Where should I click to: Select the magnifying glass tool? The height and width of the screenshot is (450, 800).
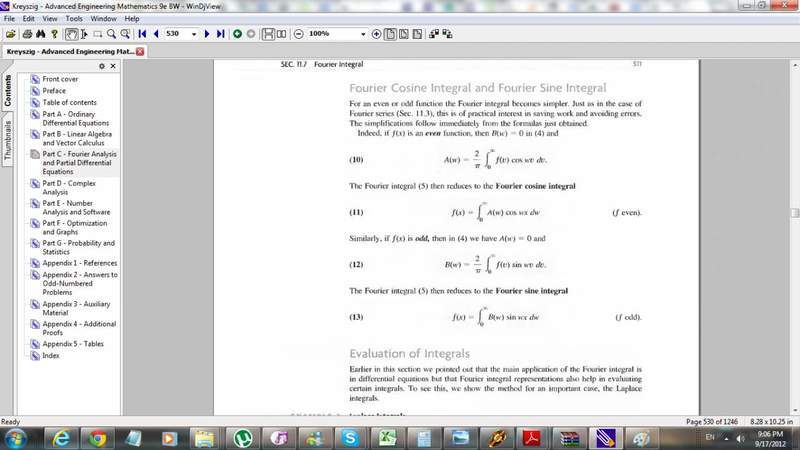[111, 34]
